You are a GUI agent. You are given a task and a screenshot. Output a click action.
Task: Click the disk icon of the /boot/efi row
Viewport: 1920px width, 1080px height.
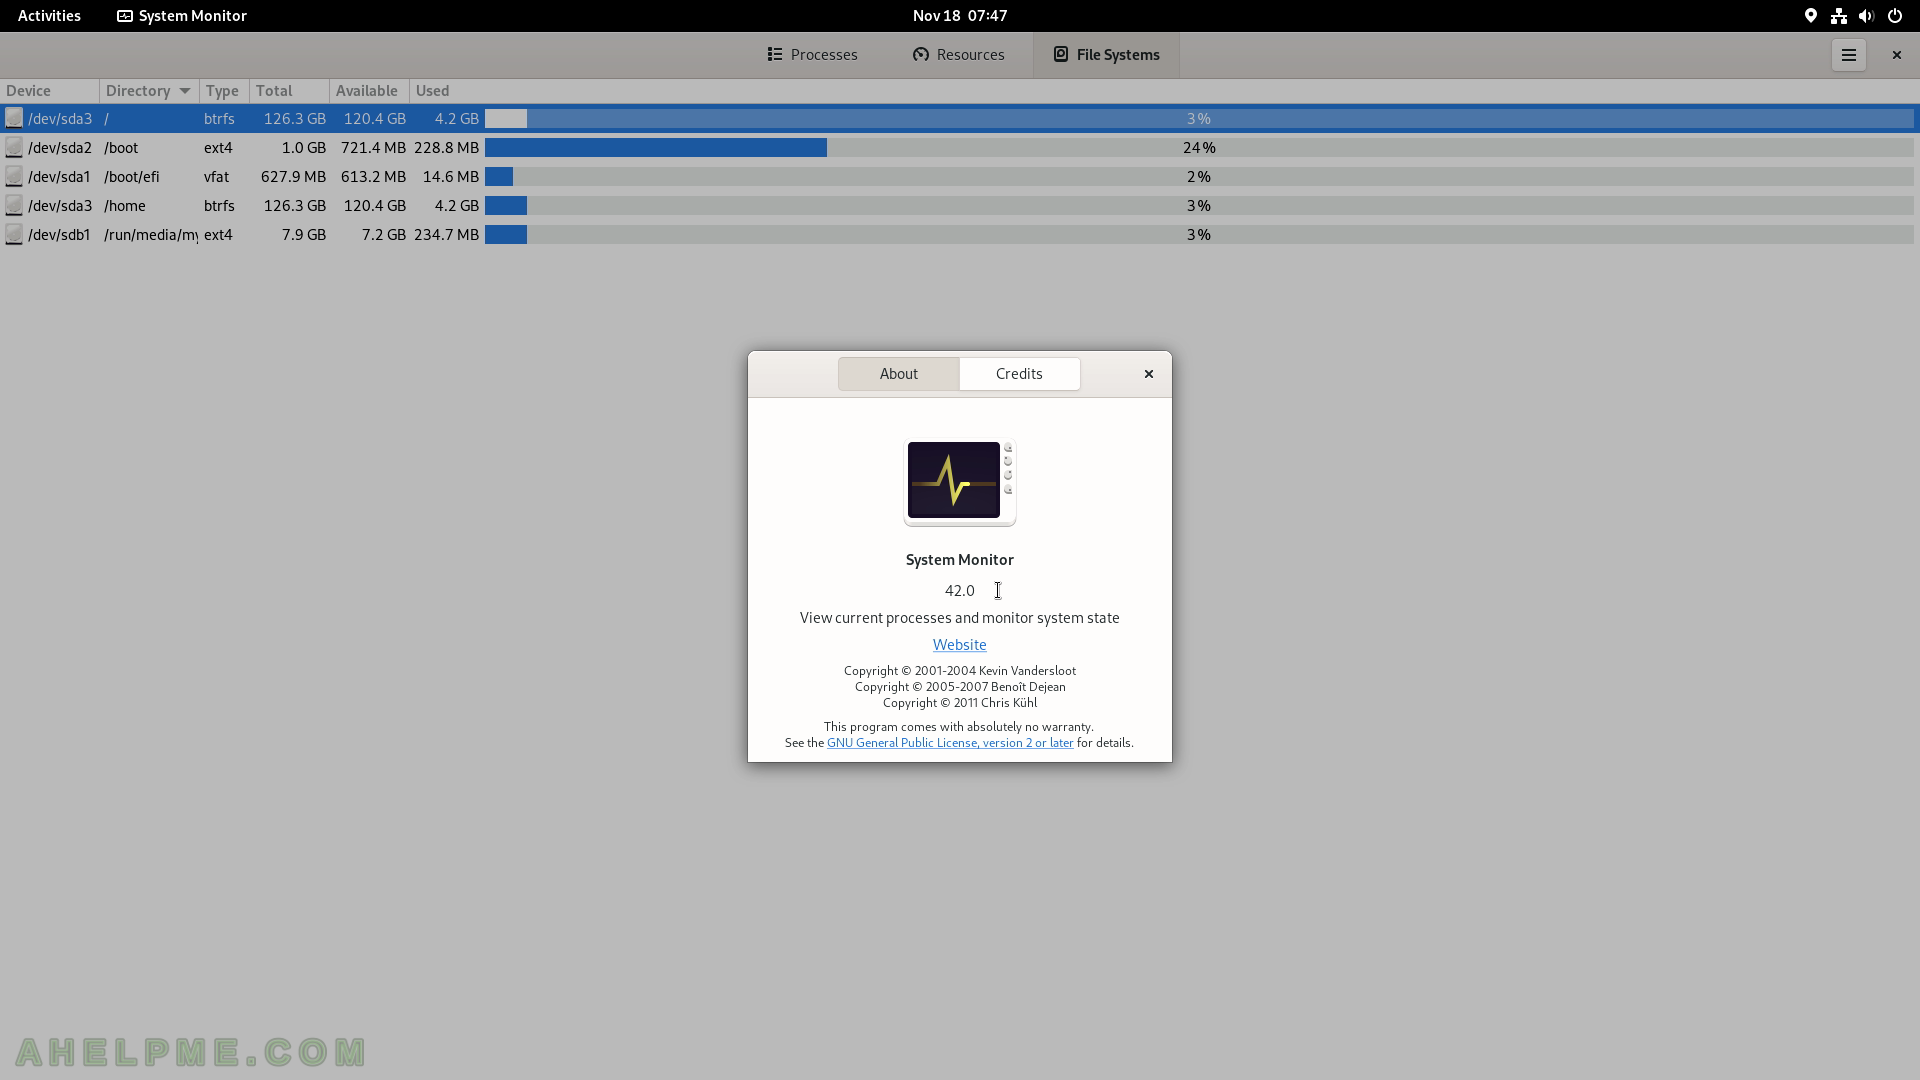[14, 176]
